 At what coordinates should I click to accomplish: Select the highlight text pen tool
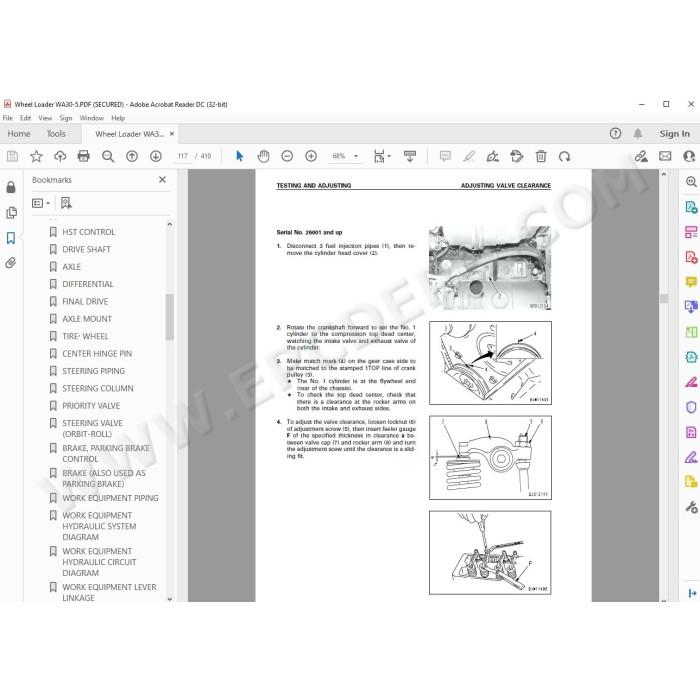tap(469, 156)
